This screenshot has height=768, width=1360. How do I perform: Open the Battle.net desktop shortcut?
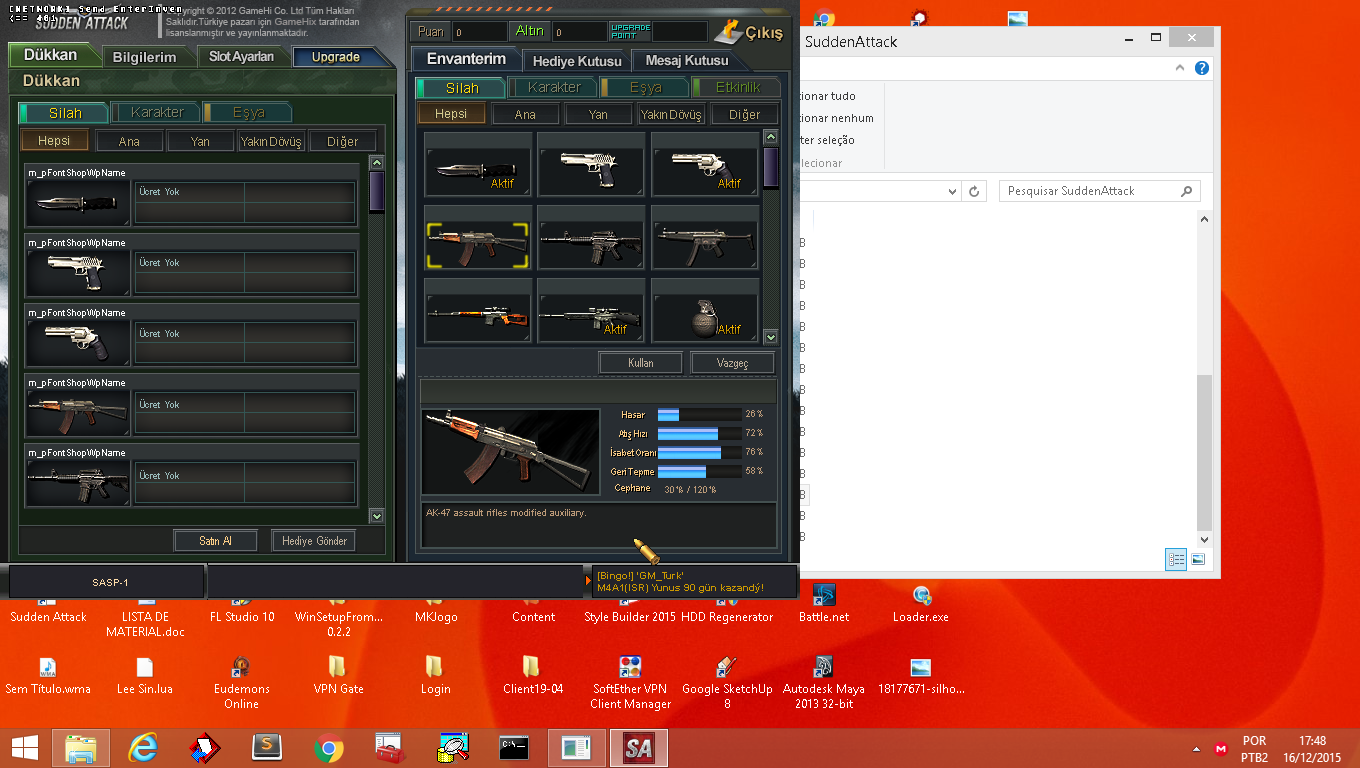click(824, 605)
